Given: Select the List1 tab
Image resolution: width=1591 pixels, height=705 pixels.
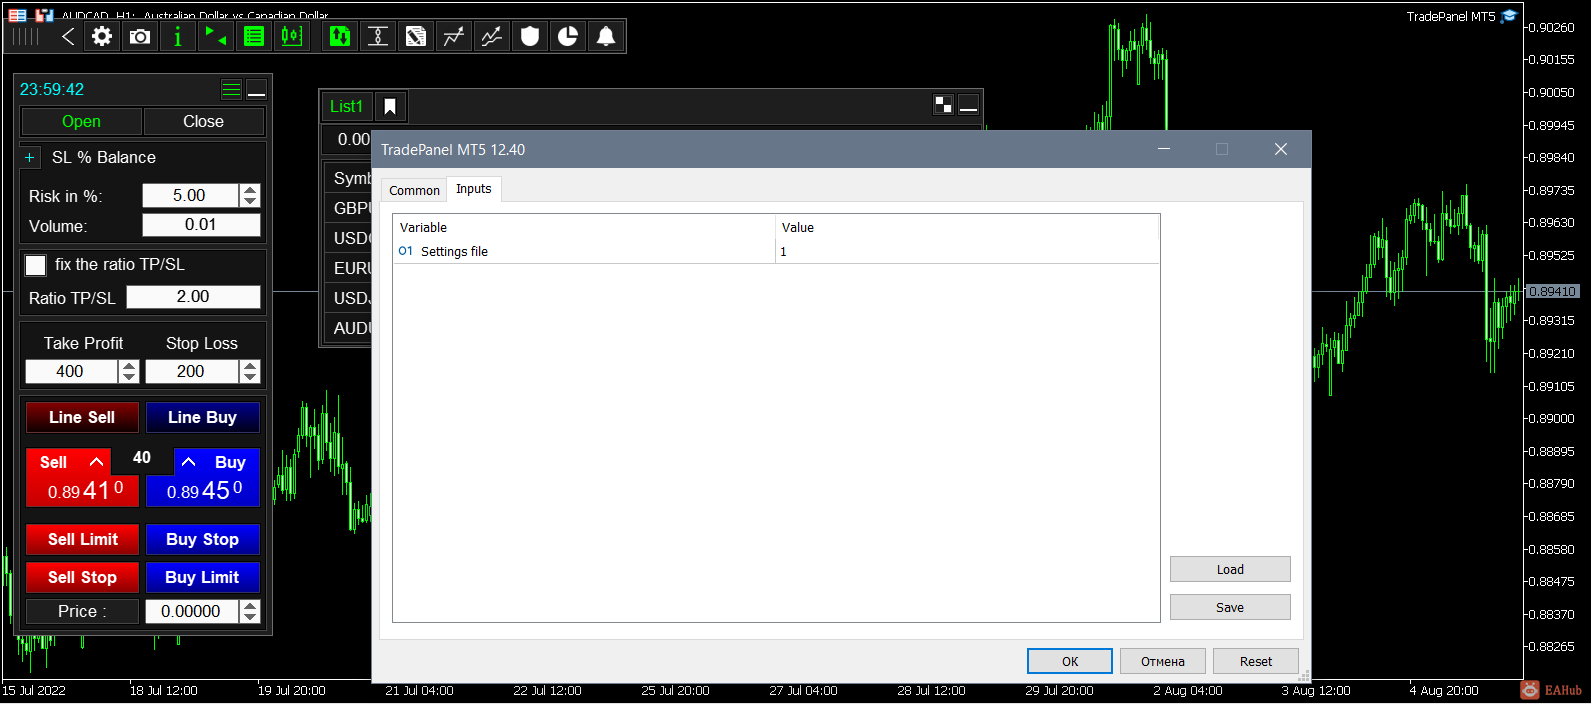Looking at the screenshot, I should (347, 106).
